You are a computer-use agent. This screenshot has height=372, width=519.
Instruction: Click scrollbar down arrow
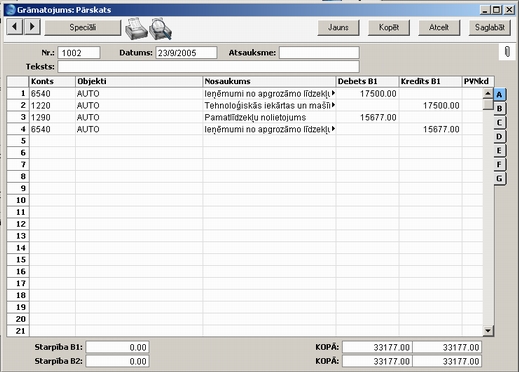[488, 331]
